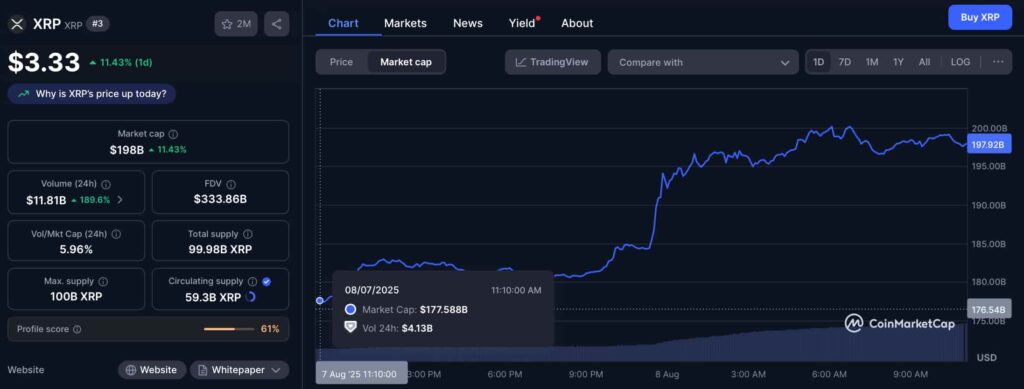Screen dimensions: 1024x389
Task: Open the News tab
Action: [468, 23]
